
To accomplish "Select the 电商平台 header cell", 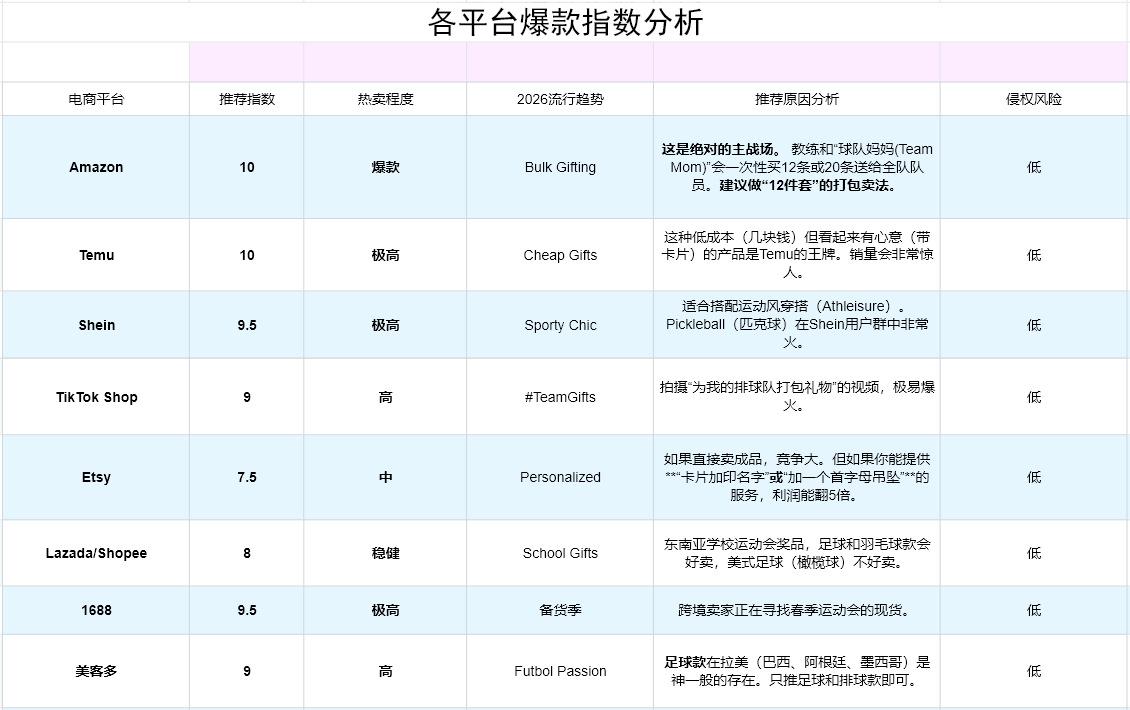I will point(96,99).
